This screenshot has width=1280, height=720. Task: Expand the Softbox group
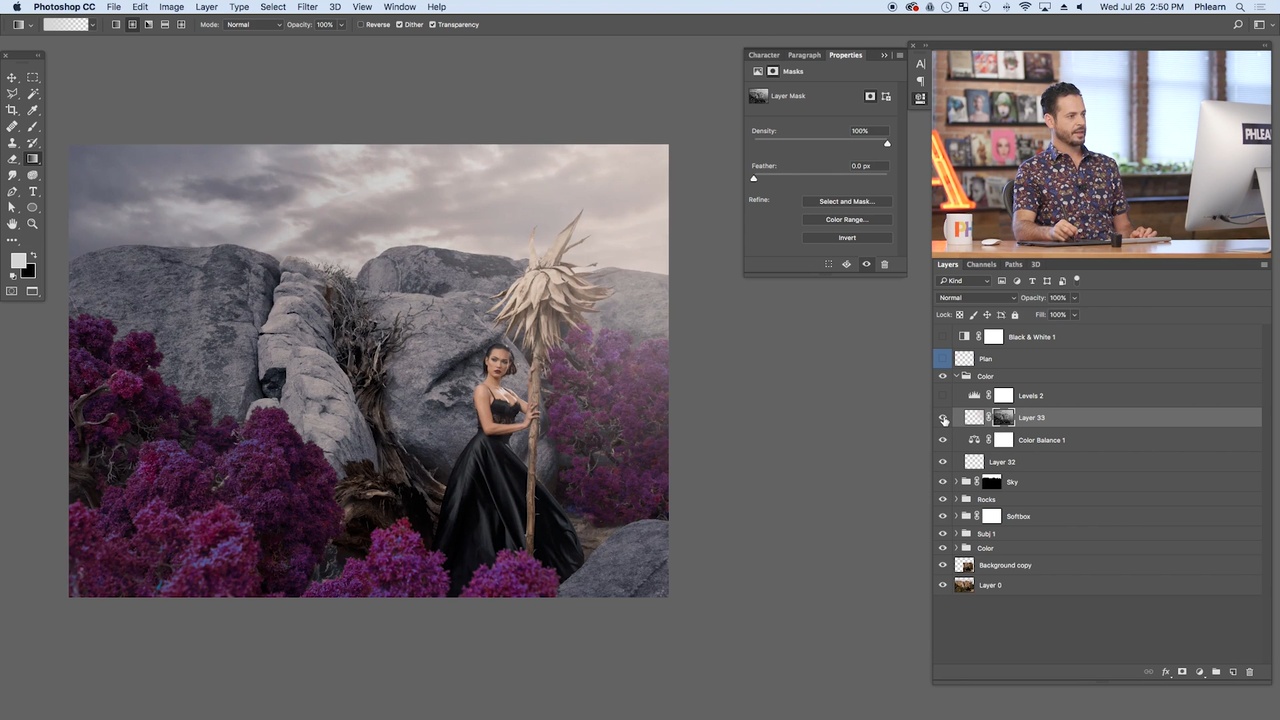[x=956, y=516]
